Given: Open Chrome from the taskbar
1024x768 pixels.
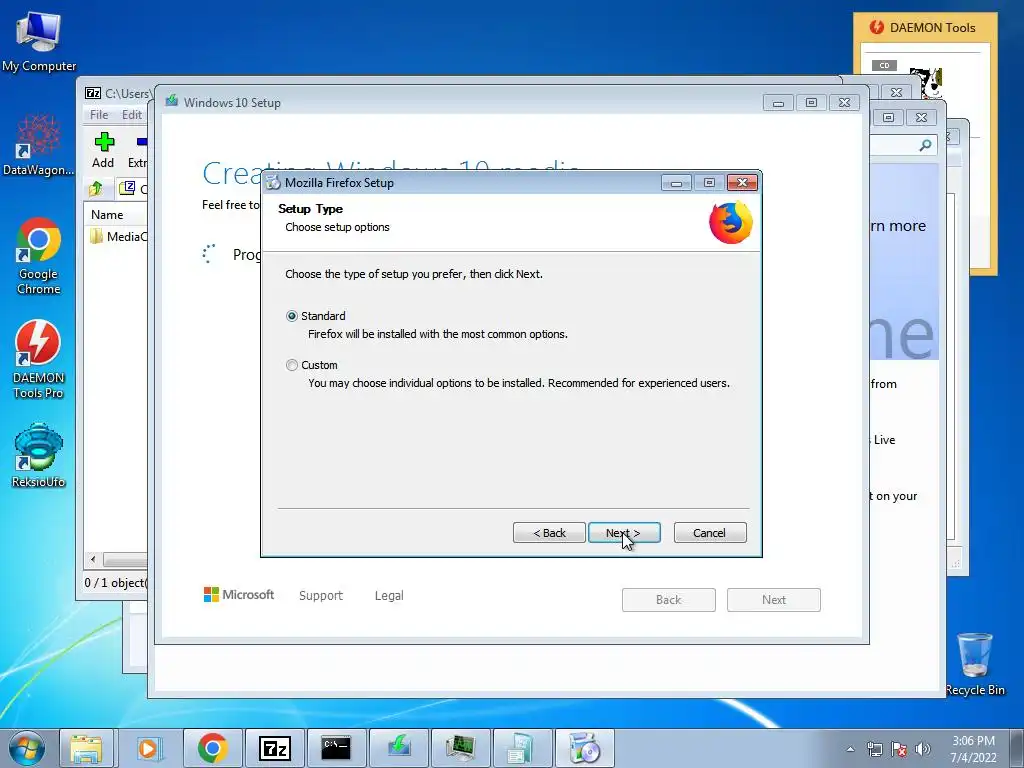Looking at the screenshot, I should (x=212, y=748).
